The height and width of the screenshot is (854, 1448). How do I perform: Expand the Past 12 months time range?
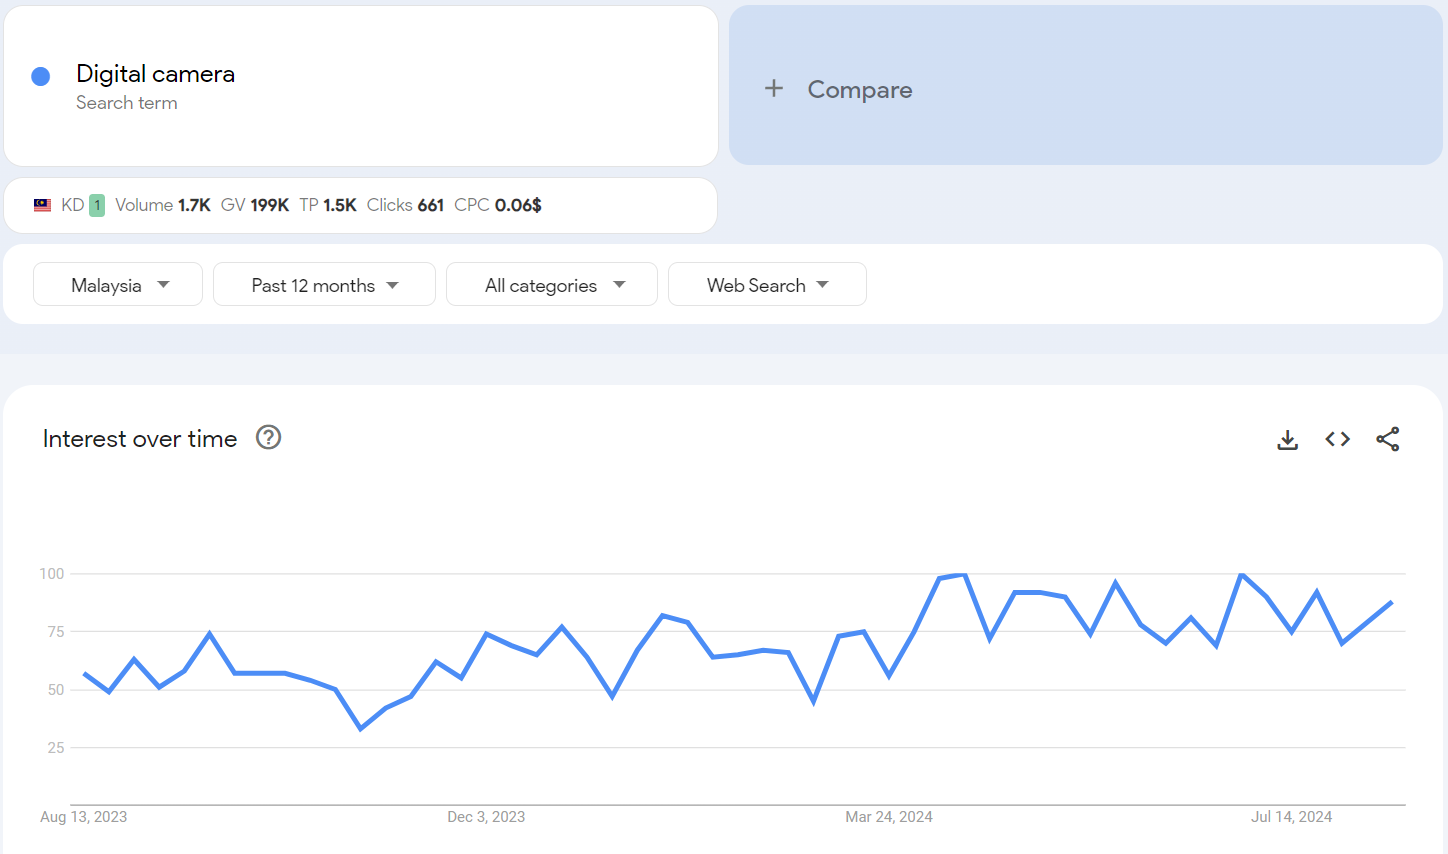pos(324,285)
